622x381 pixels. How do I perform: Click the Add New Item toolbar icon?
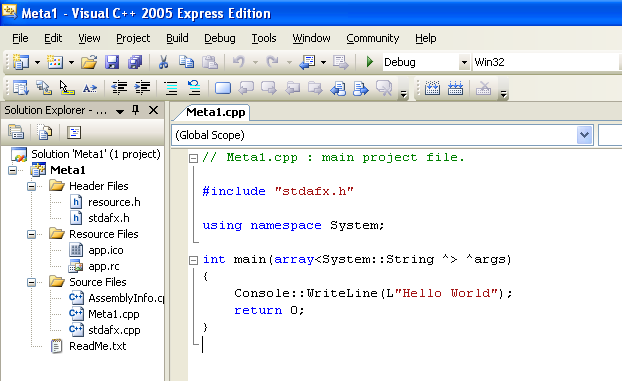(55, 62)
